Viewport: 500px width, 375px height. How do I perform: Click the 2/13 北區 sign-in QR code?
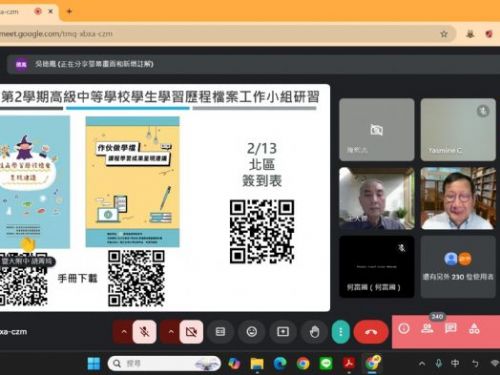click(x=262, y=232)
